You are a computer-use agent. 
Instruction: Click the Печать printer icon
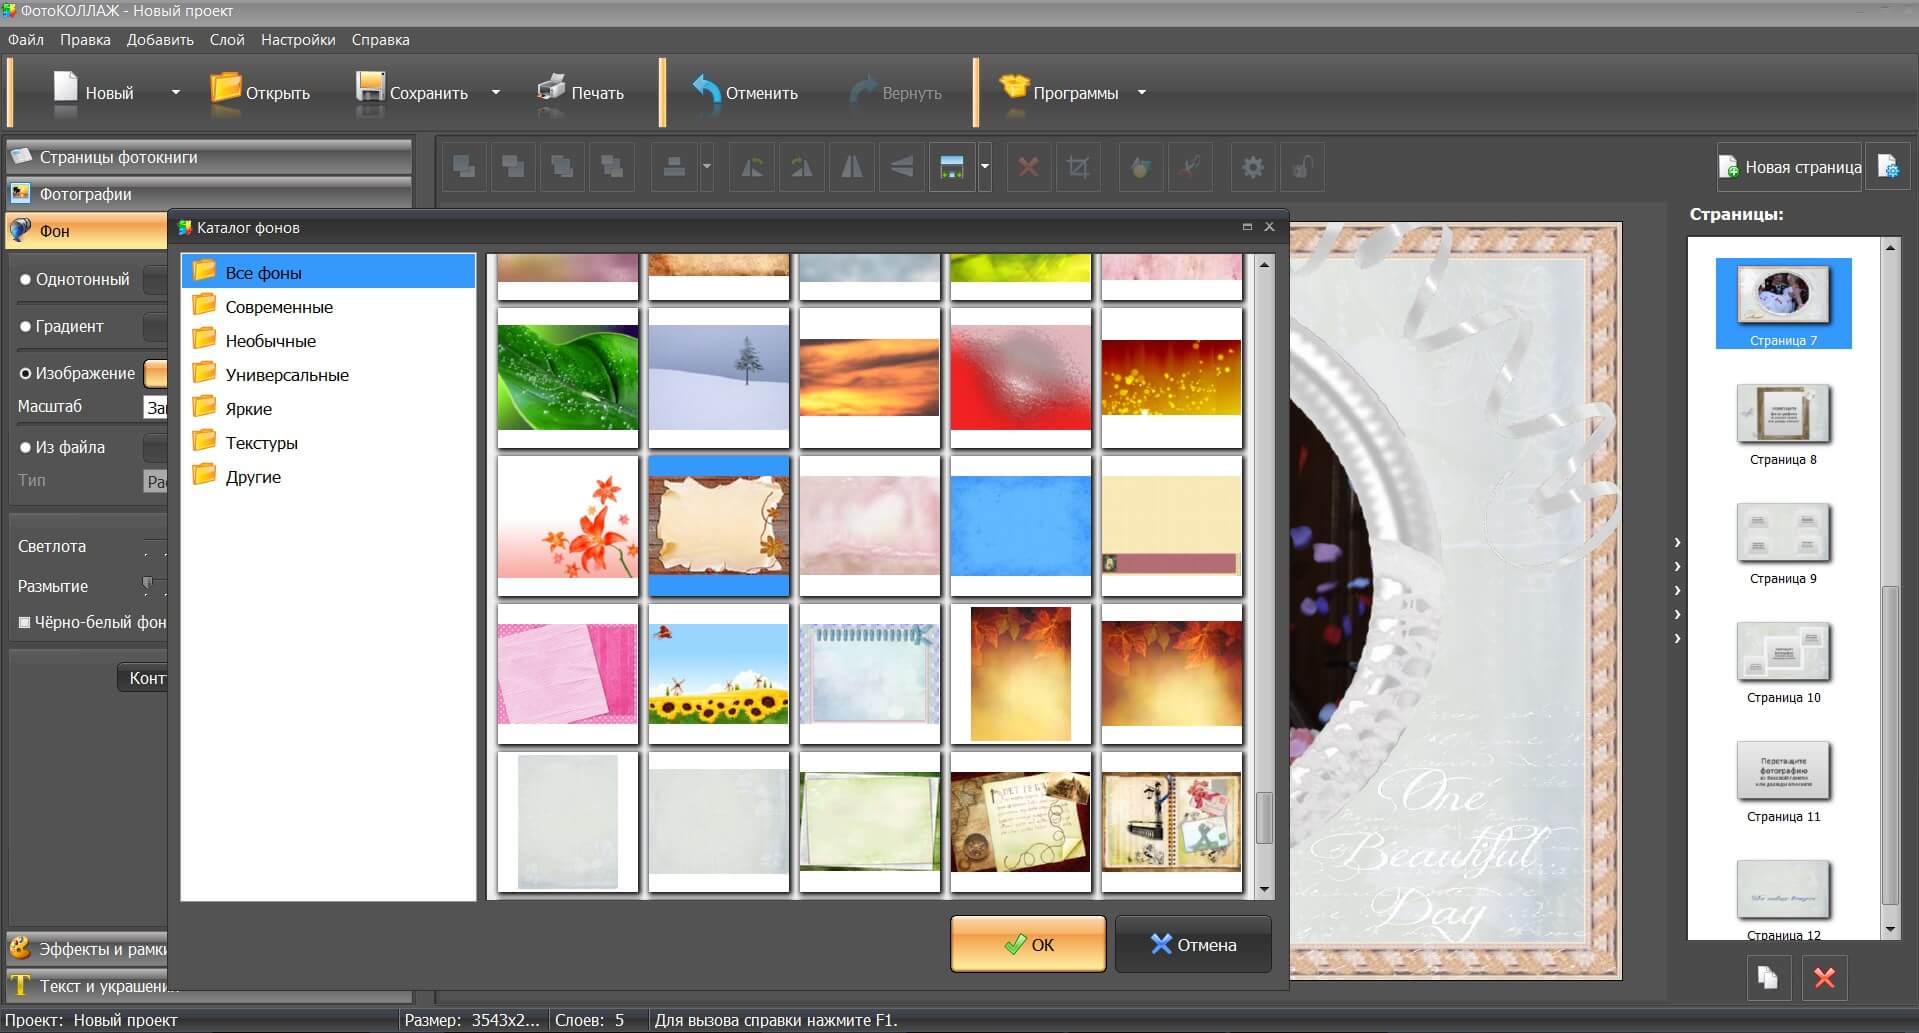click(551, 91)
